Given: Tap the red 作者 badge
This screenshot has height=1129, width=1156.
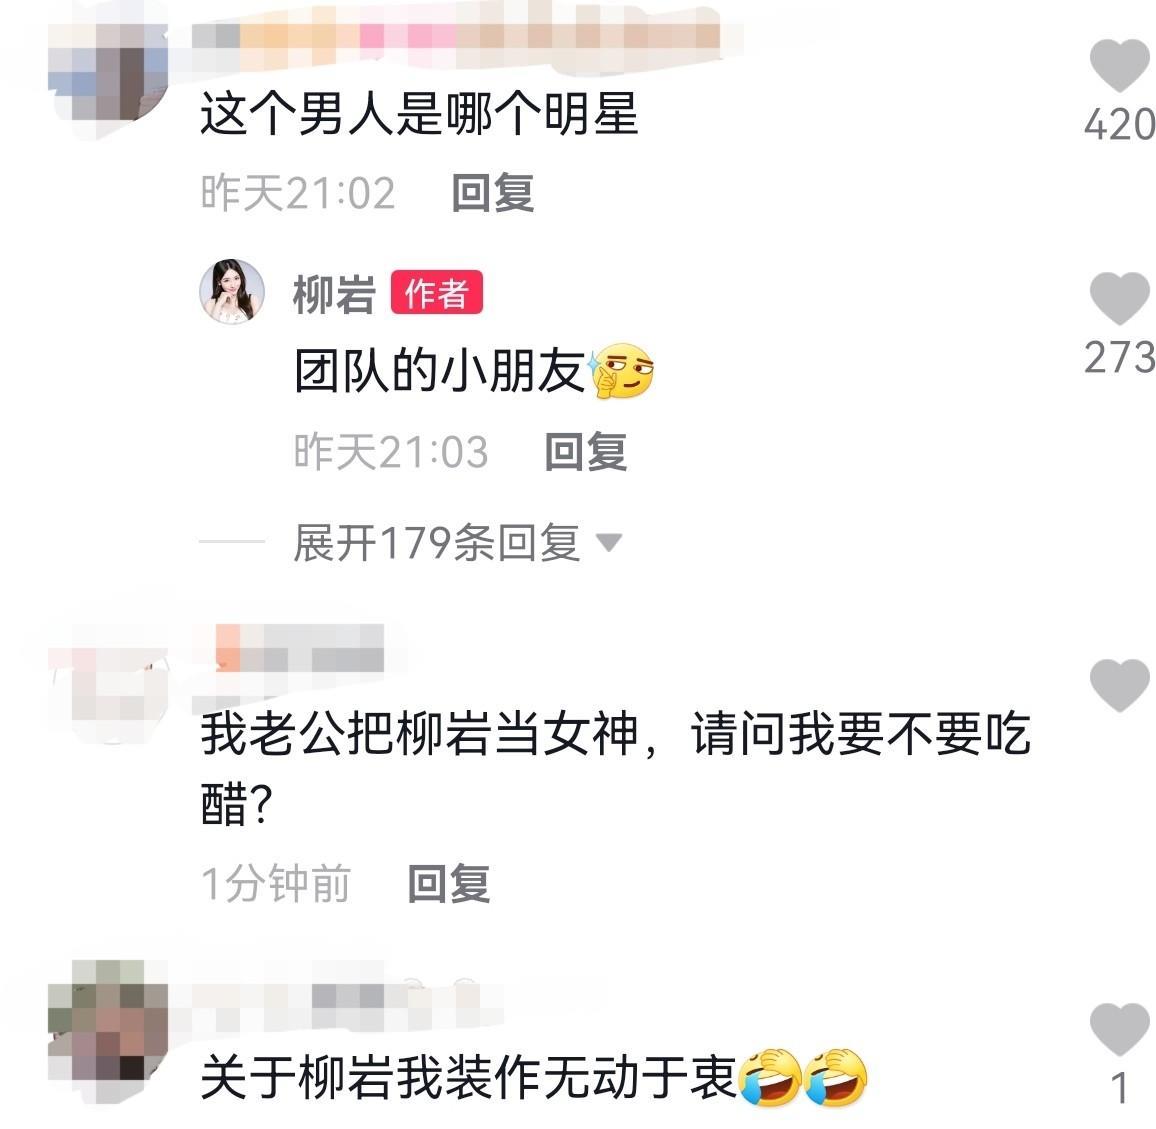Looking at the screenshot, I should click(x=436, y=293).
